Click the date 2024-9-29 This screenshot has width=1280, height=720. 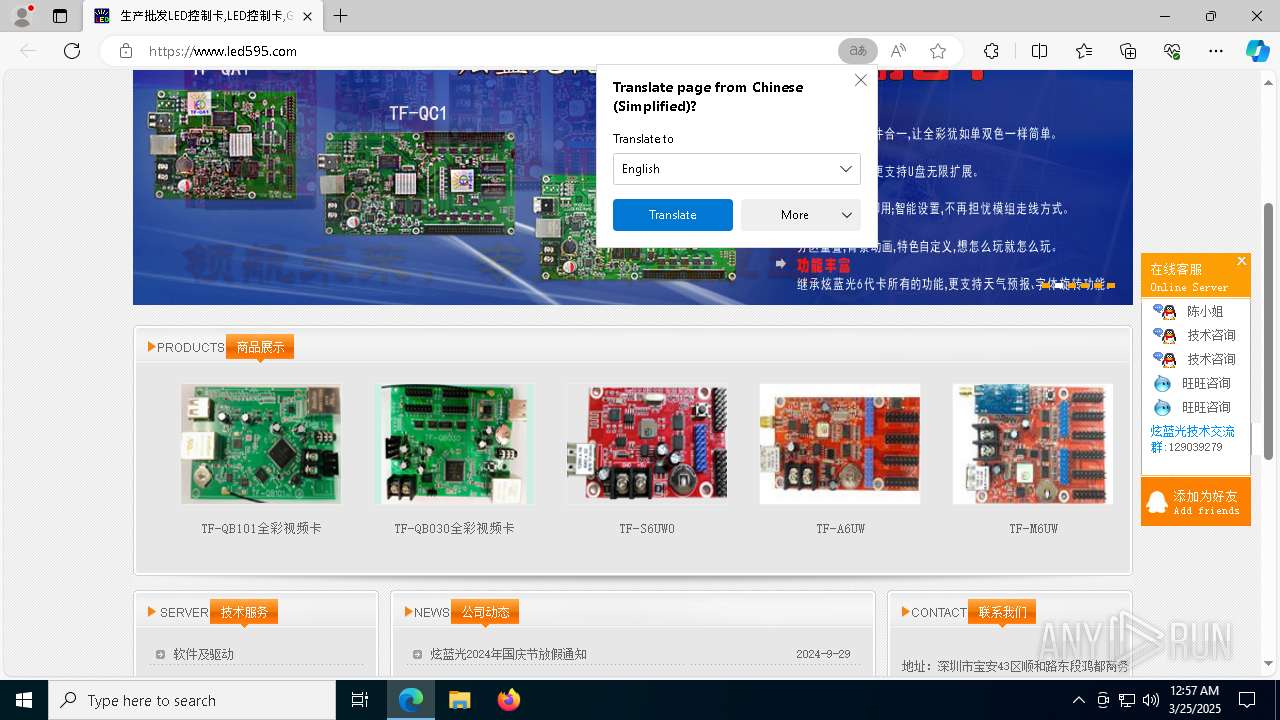tap(823, 654)
